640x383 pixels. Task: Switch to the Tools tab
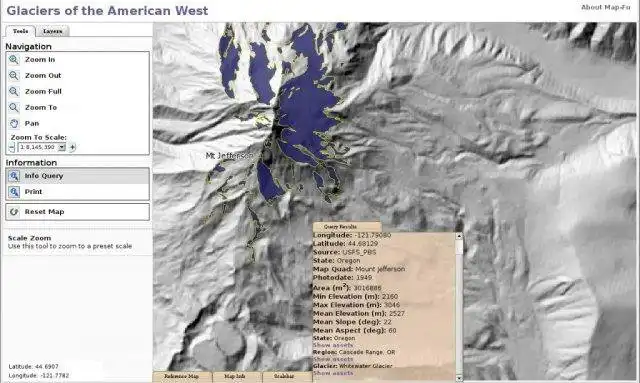20,31
